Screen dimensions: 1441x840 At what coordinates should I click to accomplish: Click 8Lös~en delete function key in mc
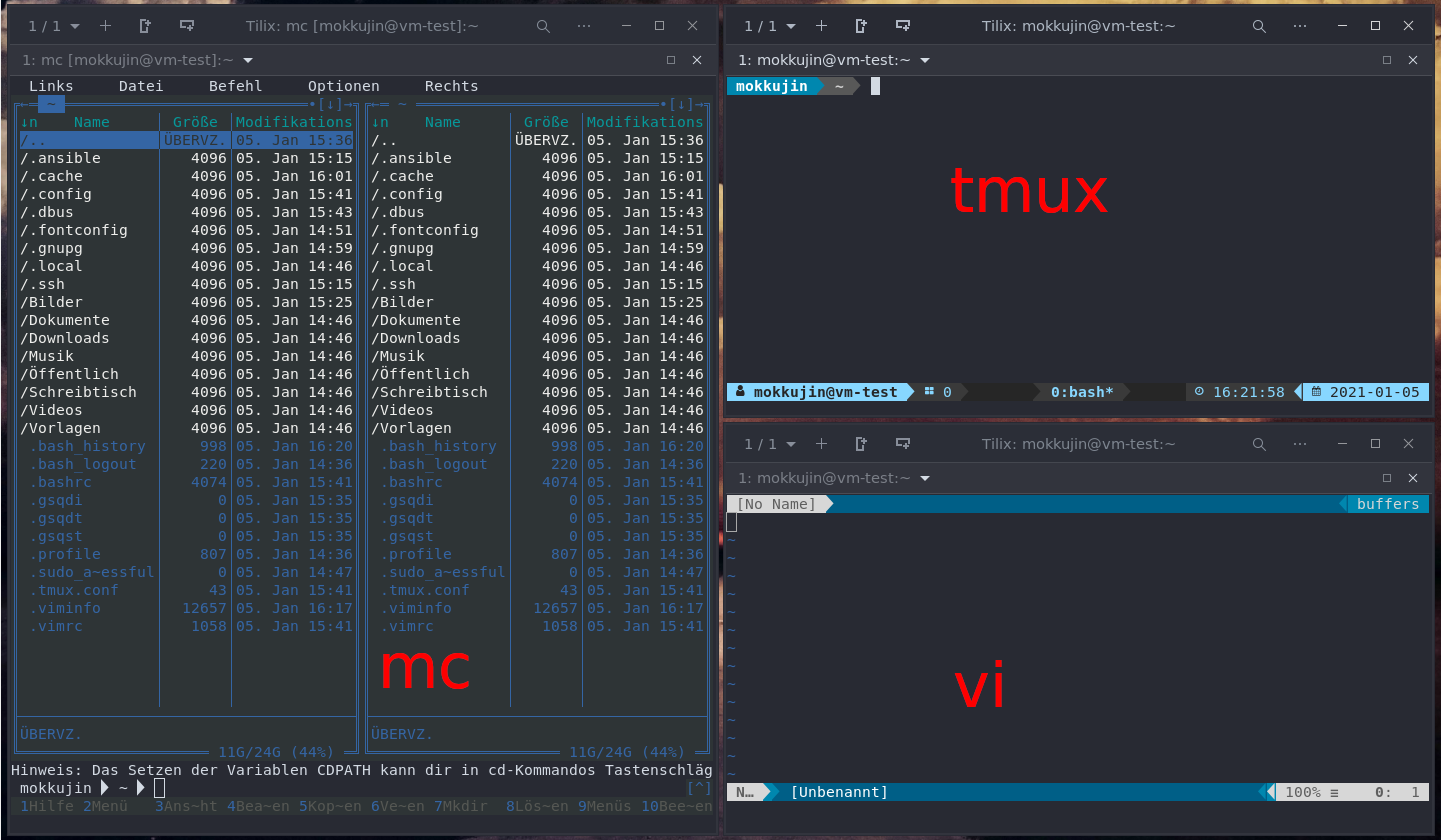[537, 806]
